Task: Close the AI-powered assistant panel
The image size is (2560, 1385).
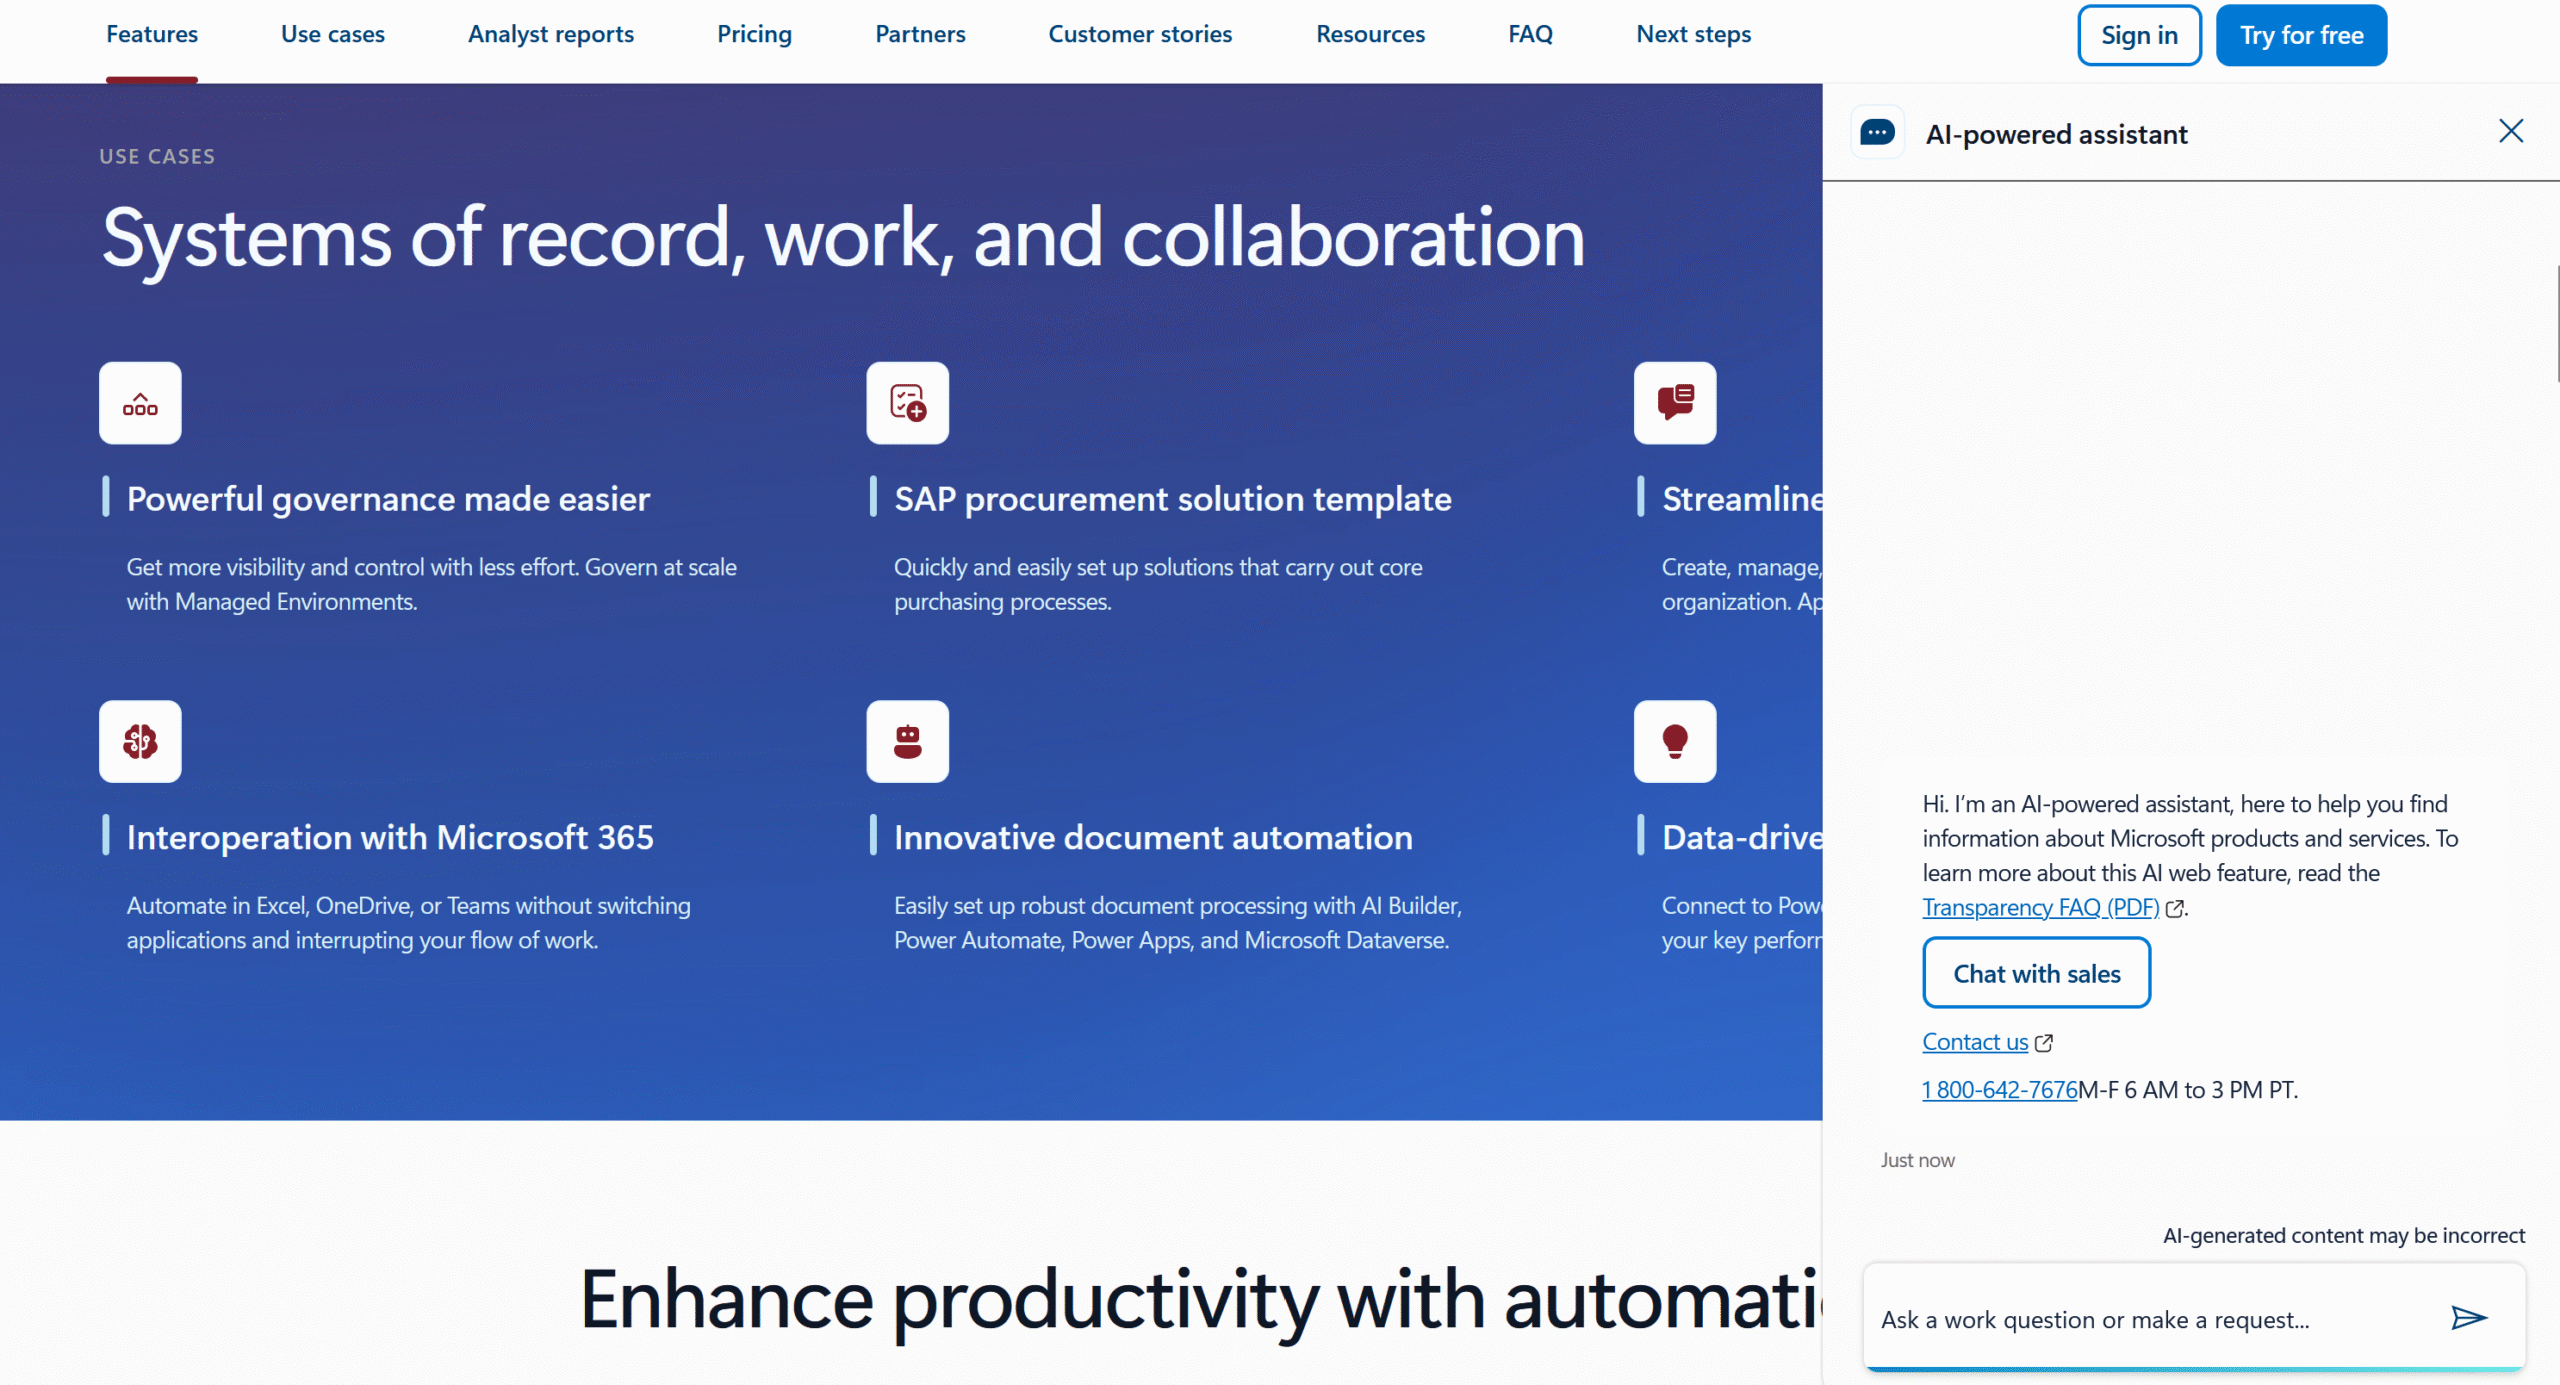Action: 2510,131
